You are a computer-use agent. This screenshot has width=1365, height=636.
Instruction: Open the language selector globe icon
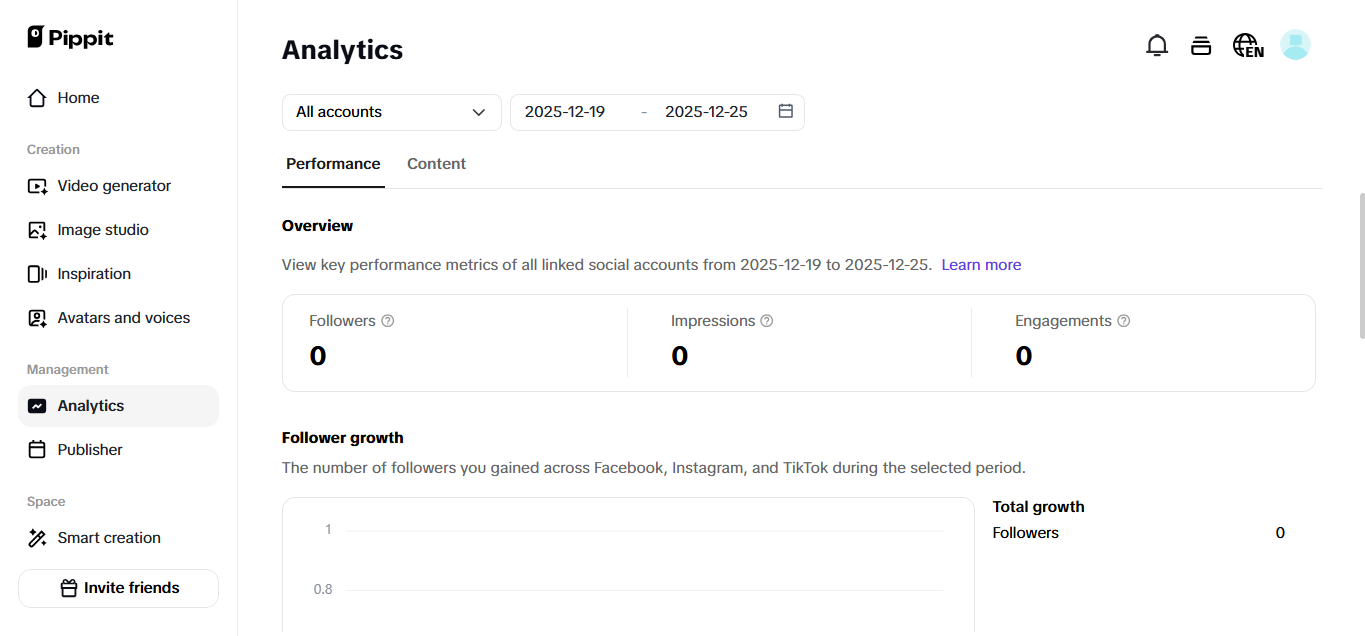[1247, 45]
